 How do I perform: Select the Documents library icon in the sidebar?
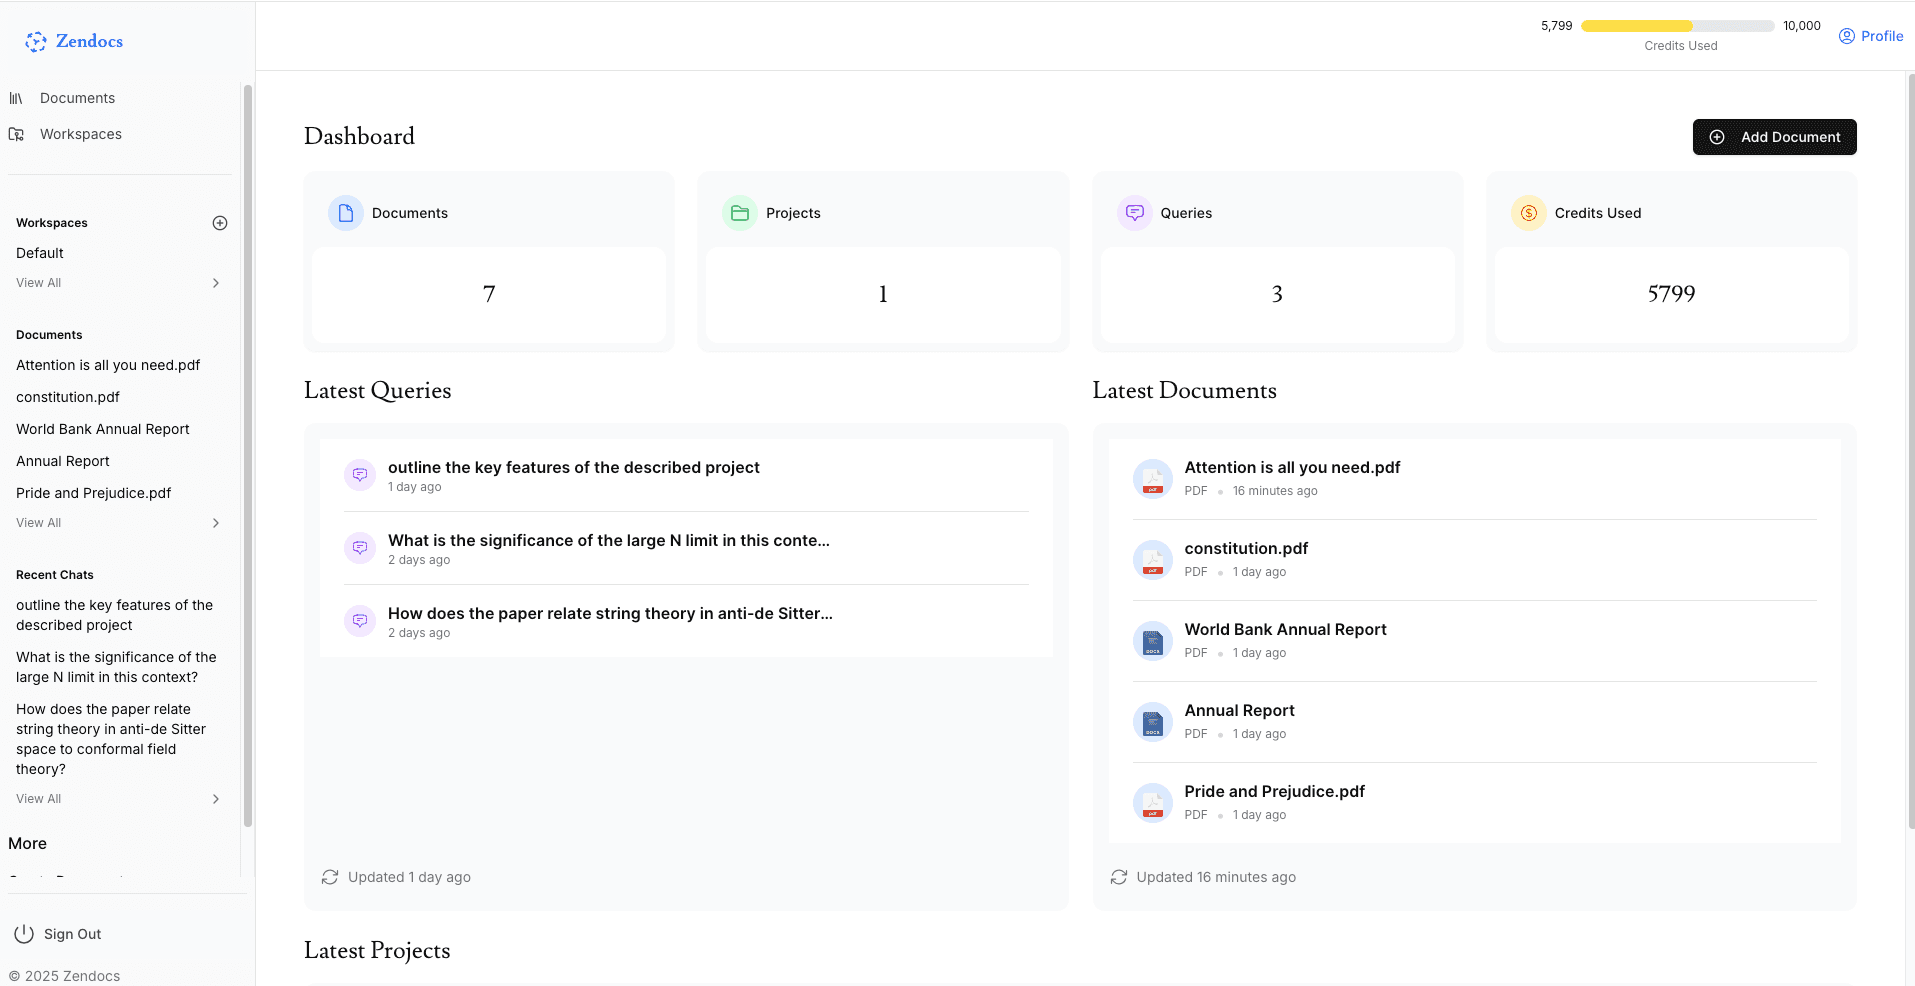click(17, 97)
